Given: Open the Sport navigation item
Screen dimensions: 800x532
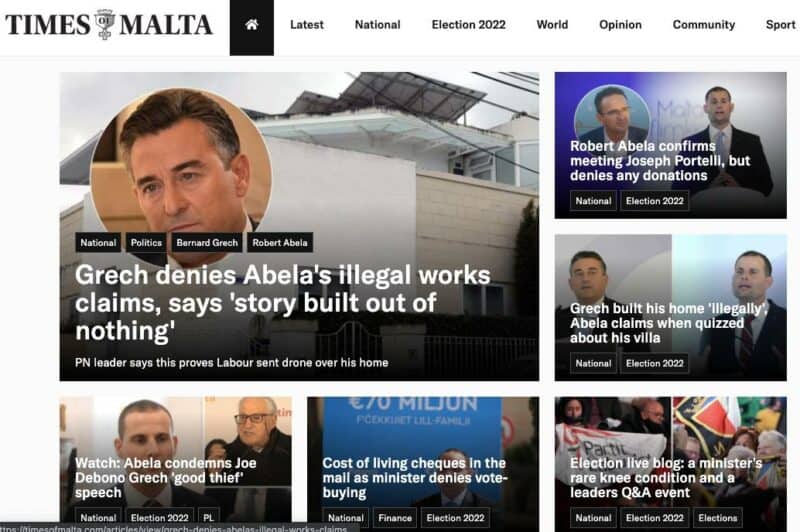Looking at the screenshot, I should point(781,24).
